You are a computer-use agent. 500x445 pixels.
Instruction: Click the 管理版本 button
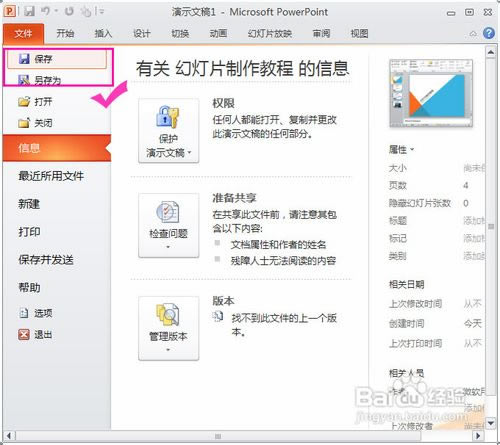click(x=169, y=328)
